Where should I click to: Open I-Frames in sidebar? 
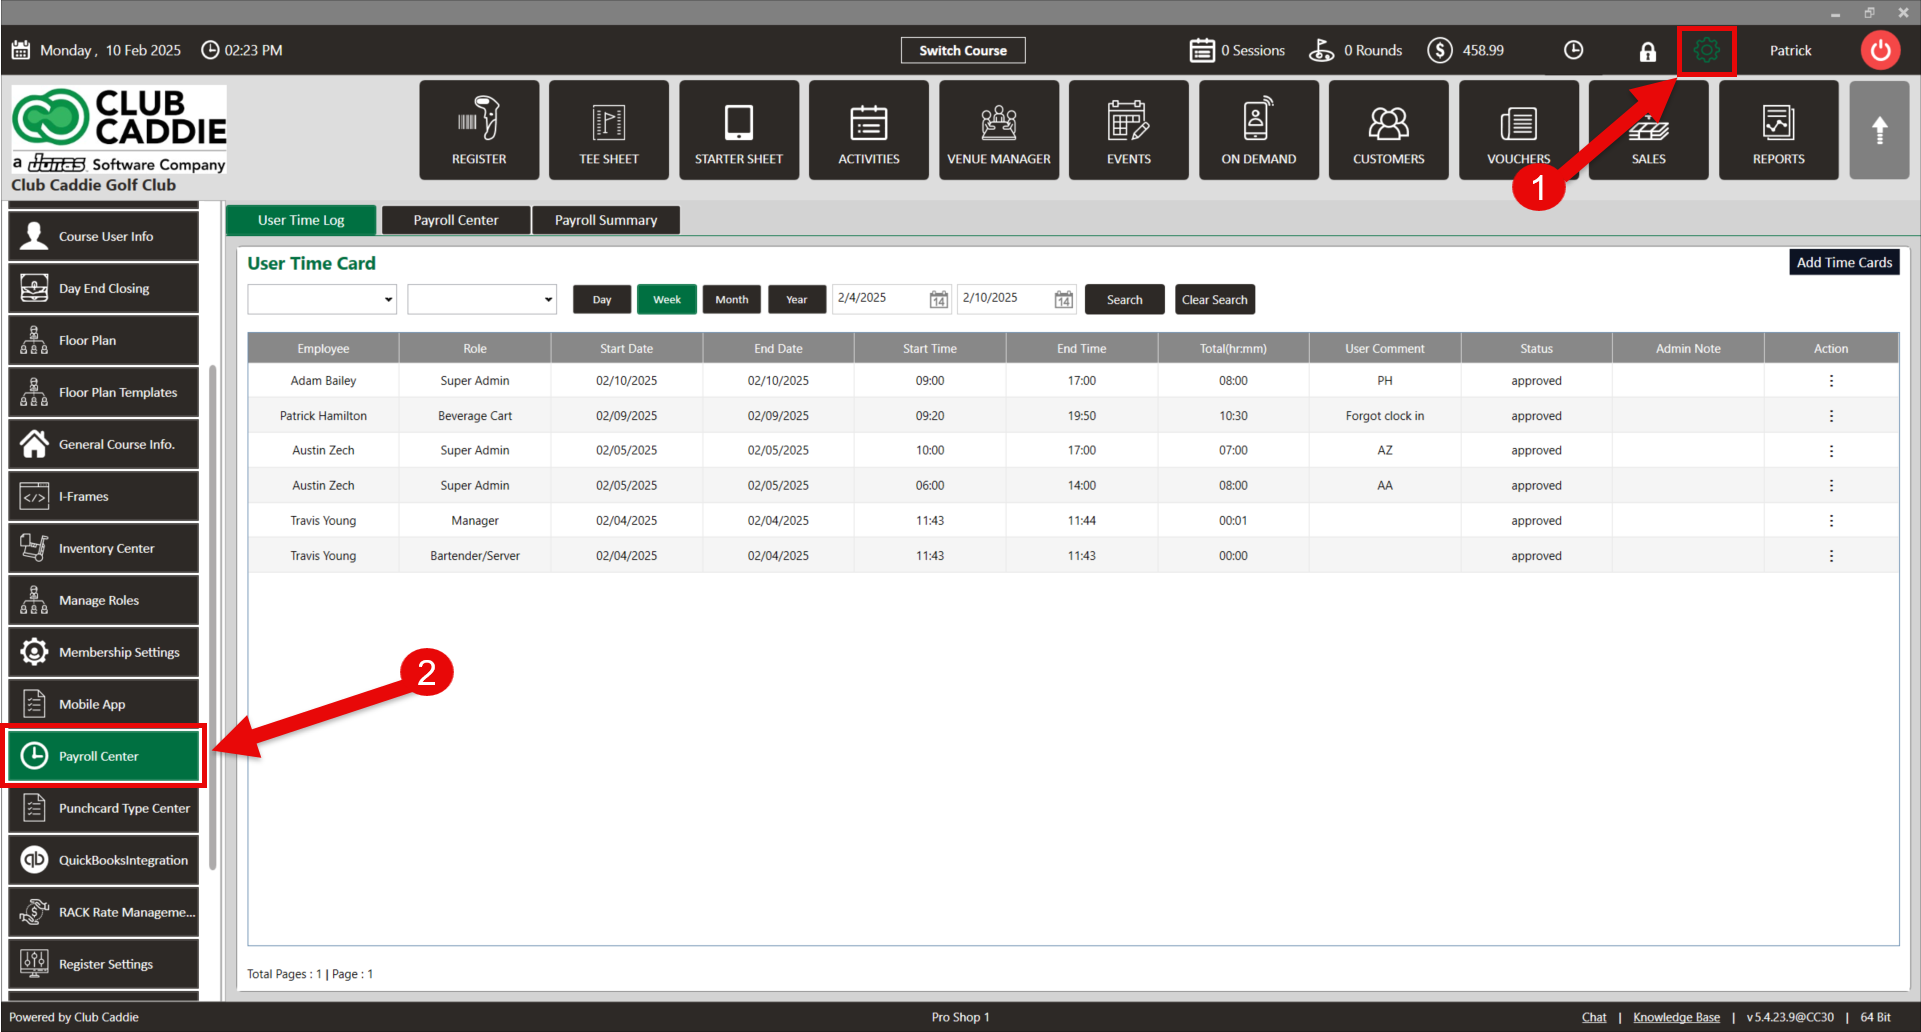coord(104,496)
